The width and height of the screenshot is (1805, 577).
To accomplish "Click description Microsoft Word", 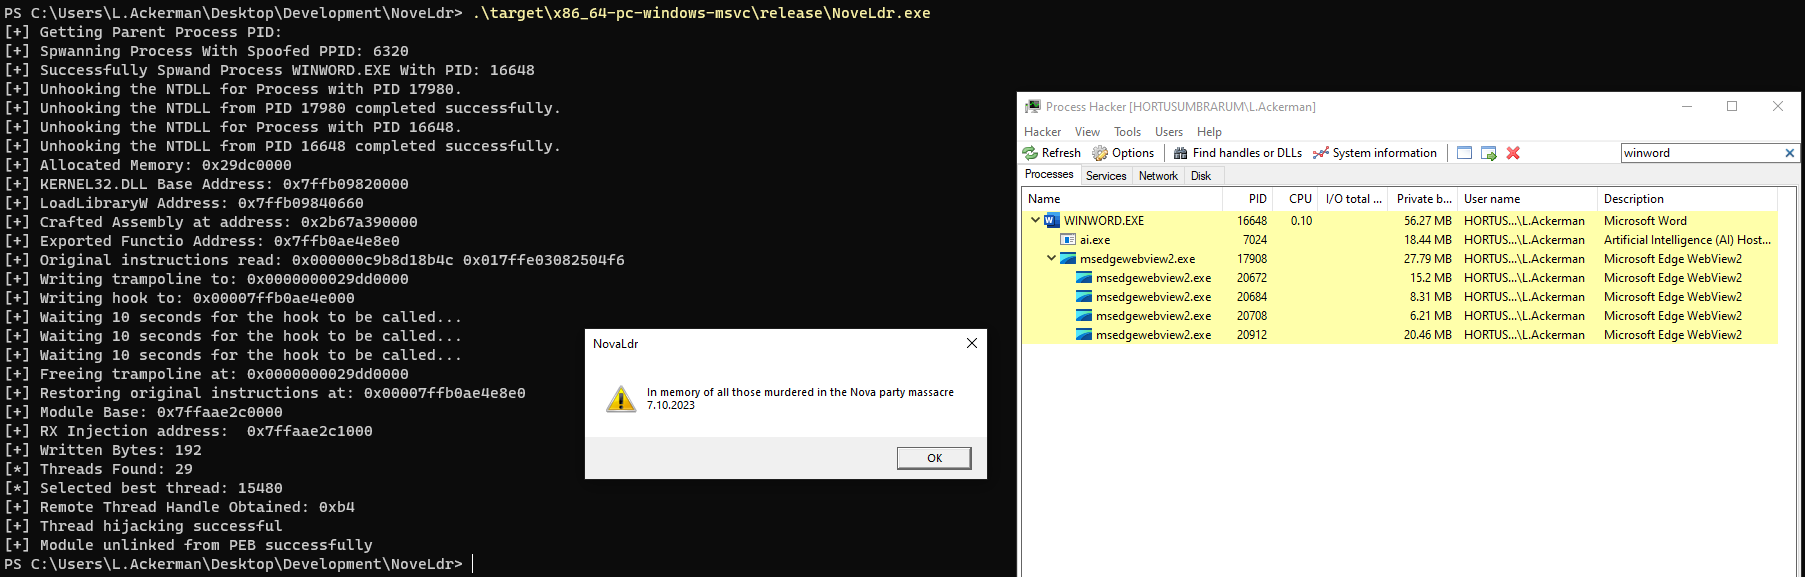I will coord(1645,221).
